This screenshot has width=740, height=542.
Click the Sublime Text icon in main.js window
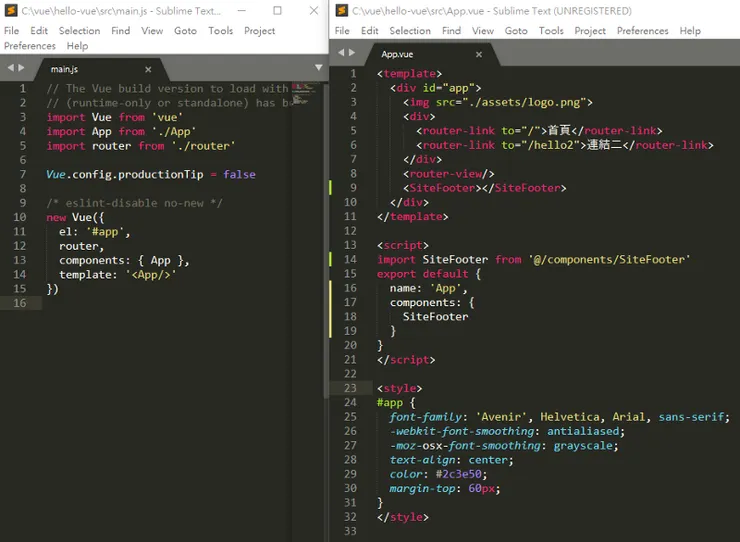click(11, 11)
